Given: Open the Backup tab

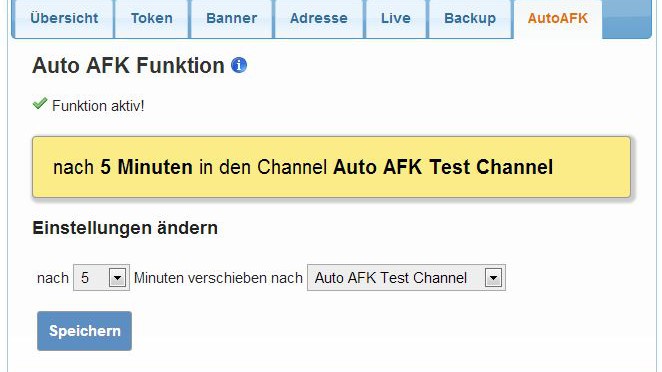Looking at the screenshot, I should pyautogui.click(x=470, y=19).
